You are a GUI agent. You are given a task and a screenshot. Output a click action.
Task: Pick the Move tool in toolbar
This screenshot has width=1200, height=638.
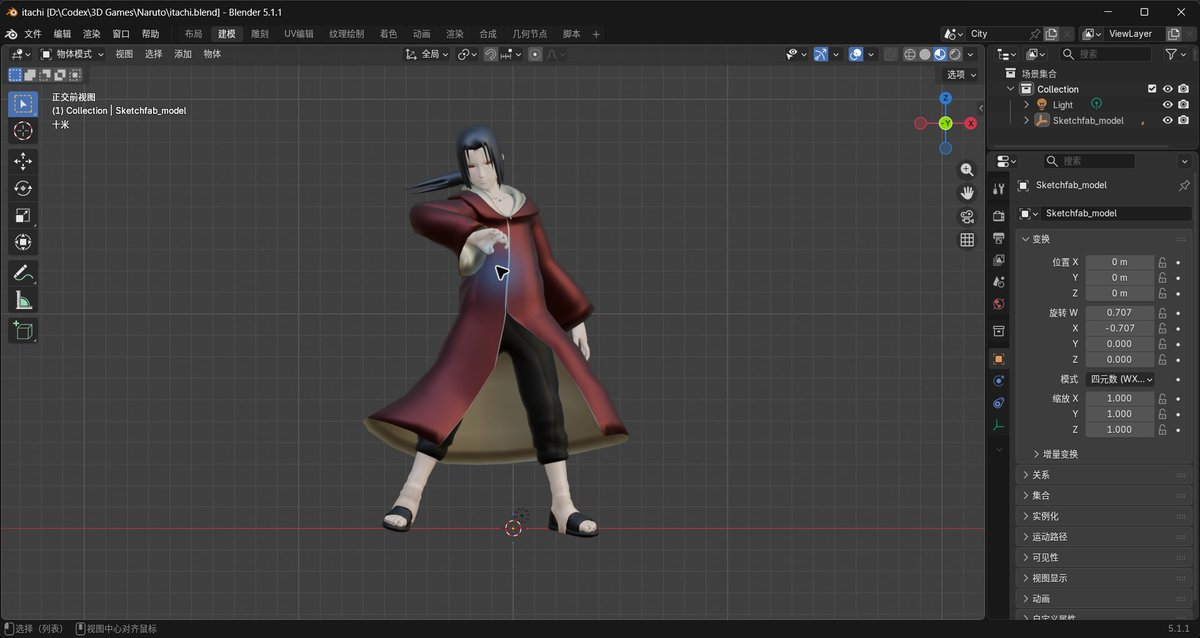click(x=23, y=161)
